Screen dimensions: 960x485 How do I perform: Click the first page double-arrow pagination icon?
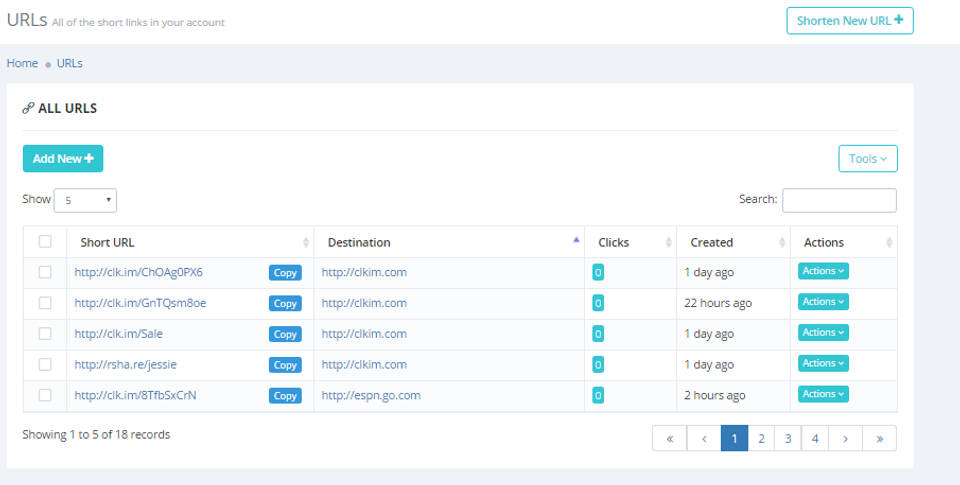point(669,438)
